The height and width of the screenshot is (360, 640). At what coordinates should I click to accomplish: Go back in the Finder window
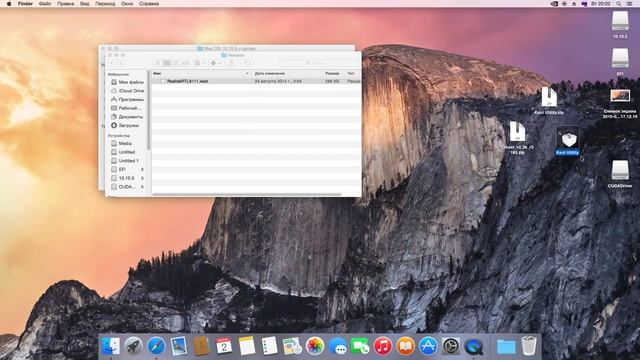[112, 63]
